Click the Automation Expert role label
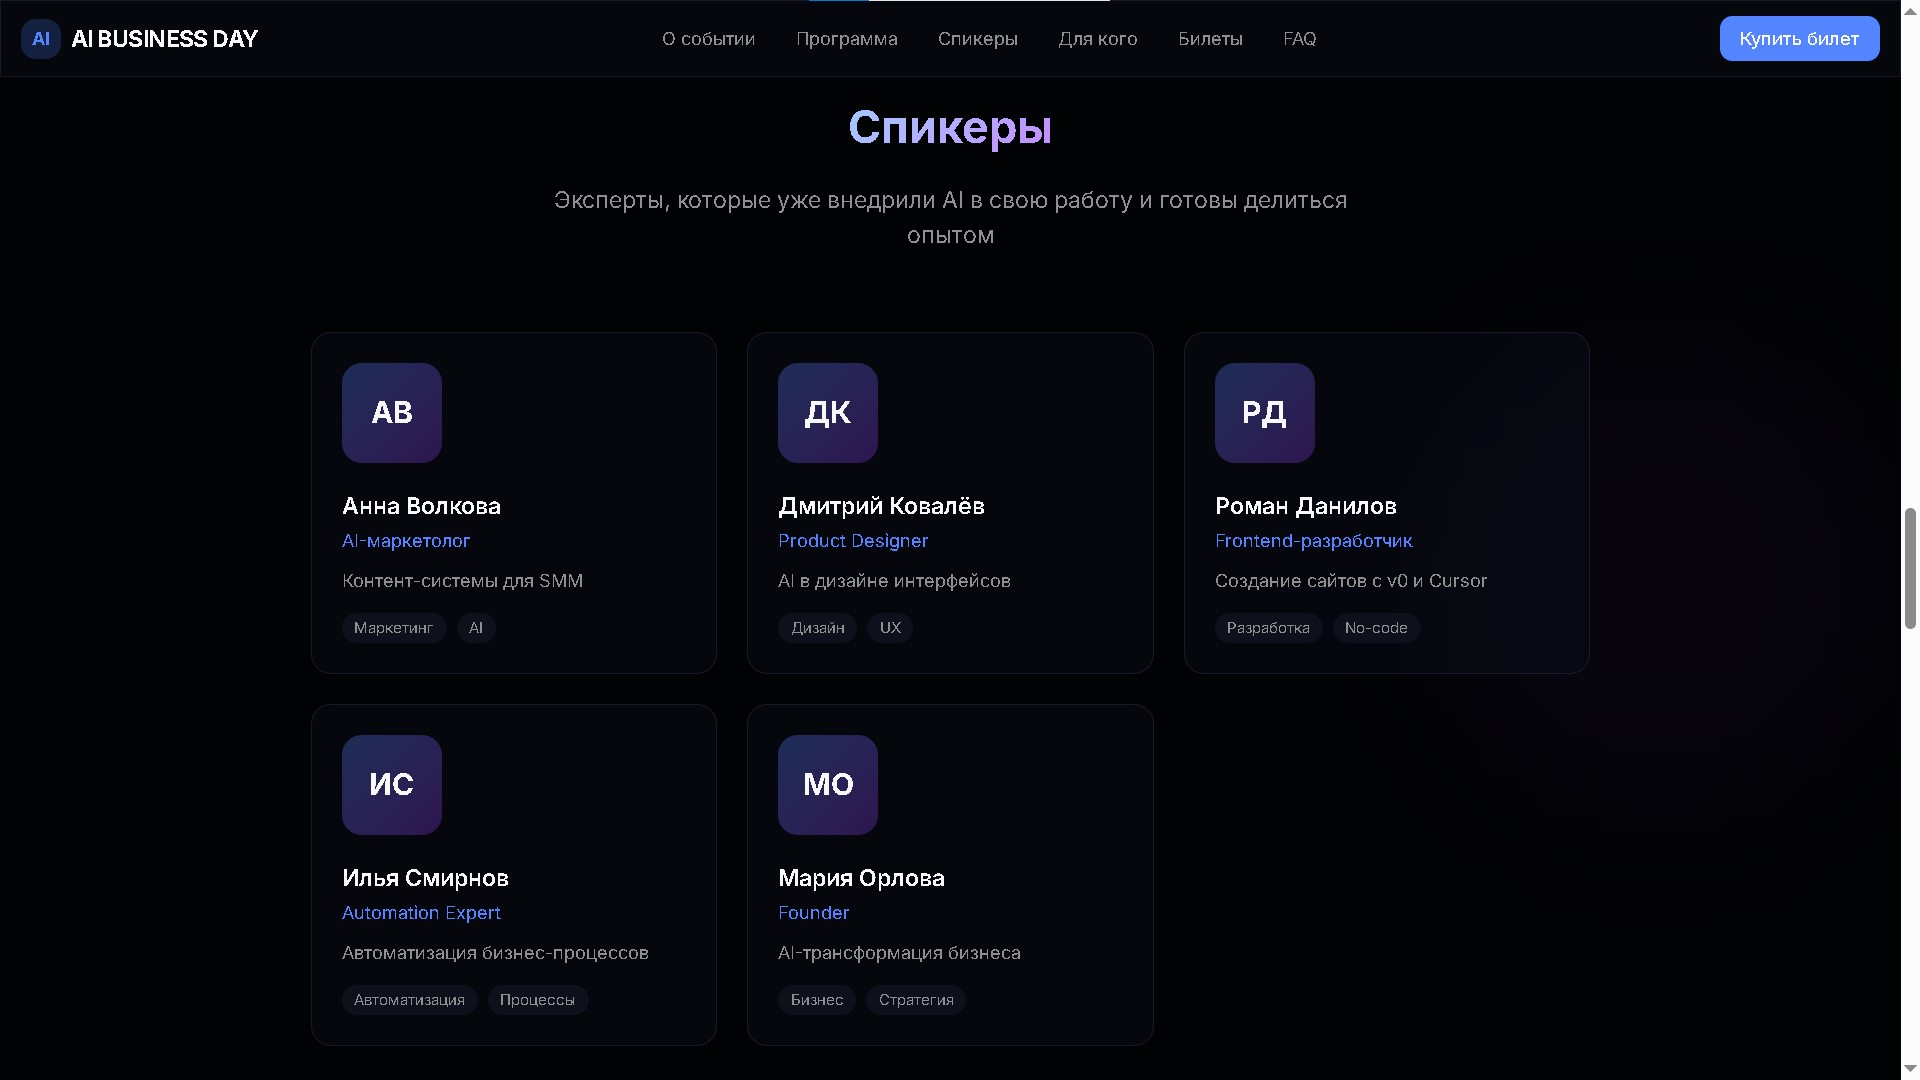Image resolution: width=1920 pixels, height=1080 pixels. click(421, 913)
